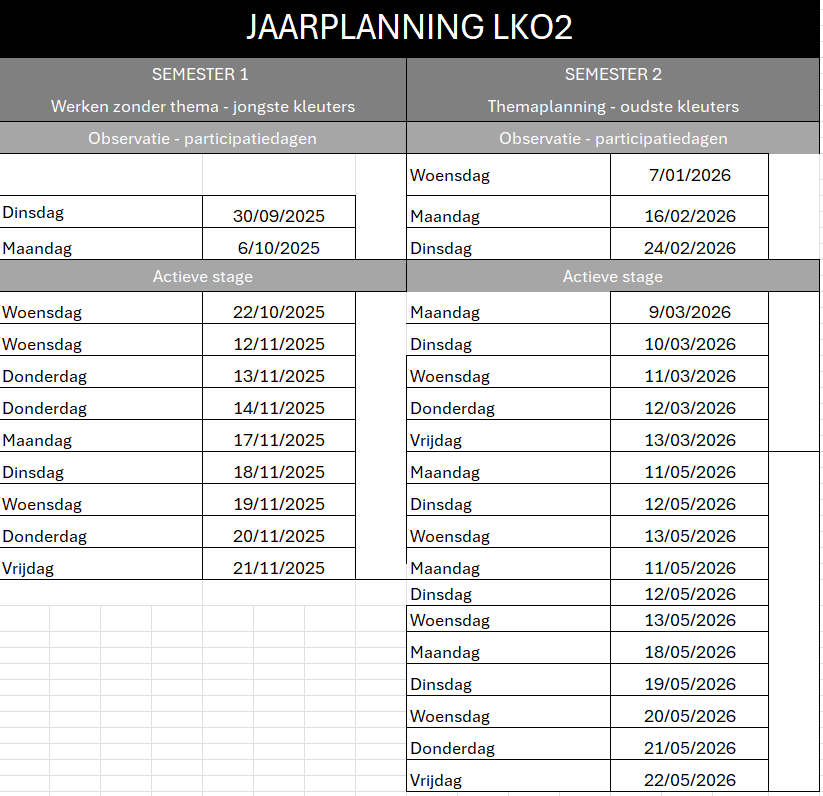
Task: Select the 9/03/2026 date cell
Action: tap(689, 312)
